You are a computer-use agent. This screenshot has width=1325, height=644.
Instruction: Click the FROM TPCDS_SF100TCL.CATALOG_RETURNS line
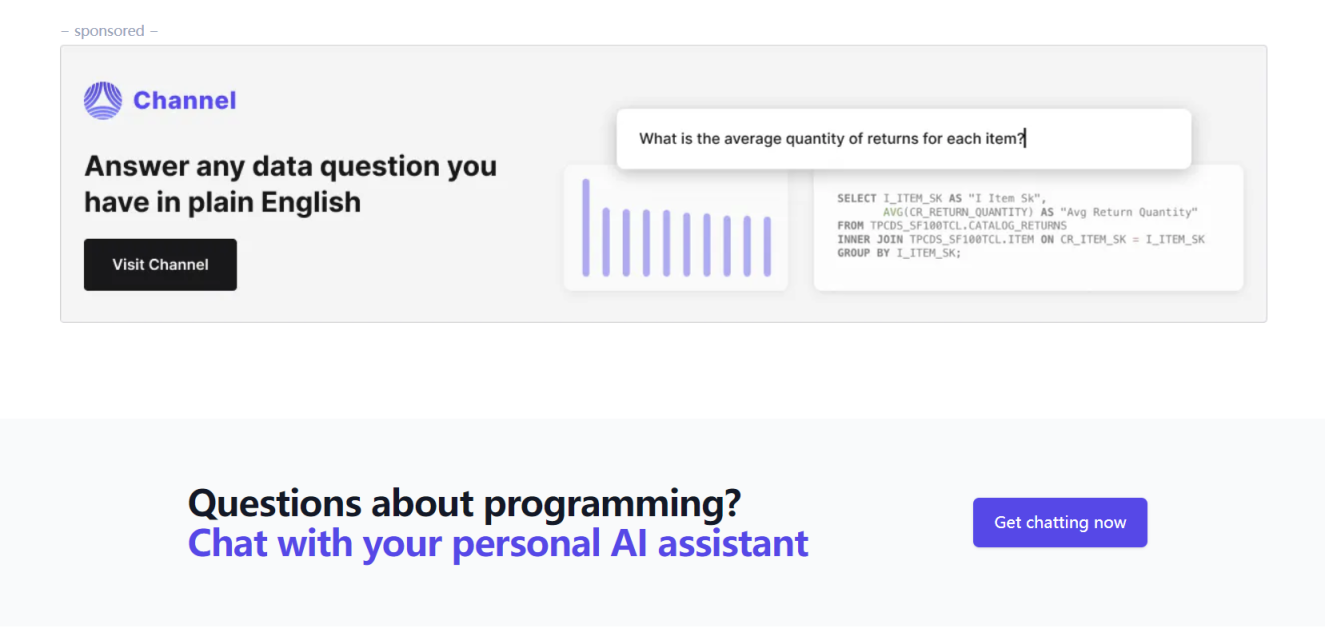(951, 226)
